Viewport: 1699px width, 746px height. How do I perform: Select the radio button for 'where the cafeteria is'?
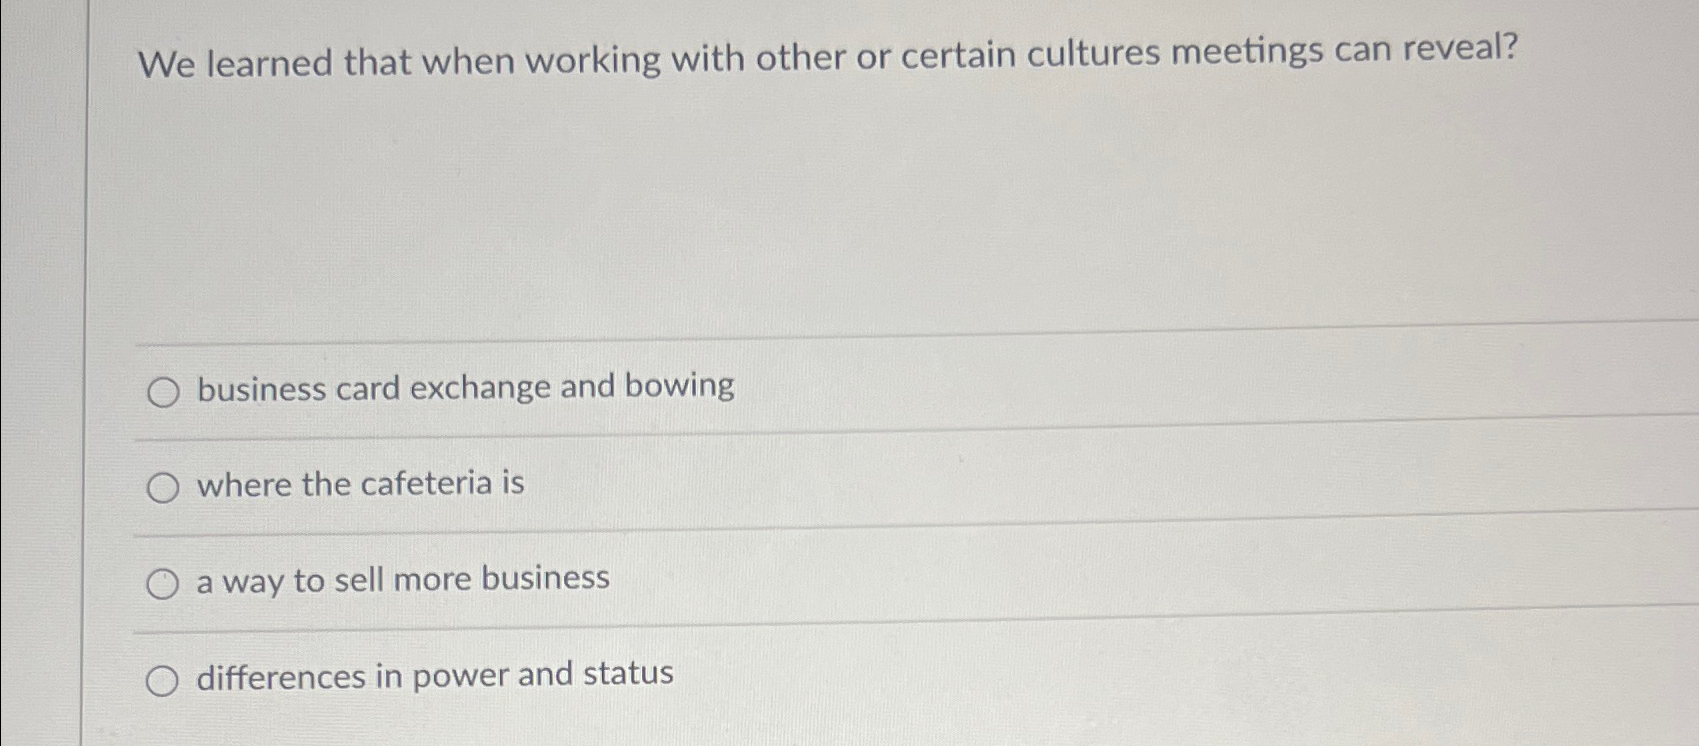pos(163,487)
